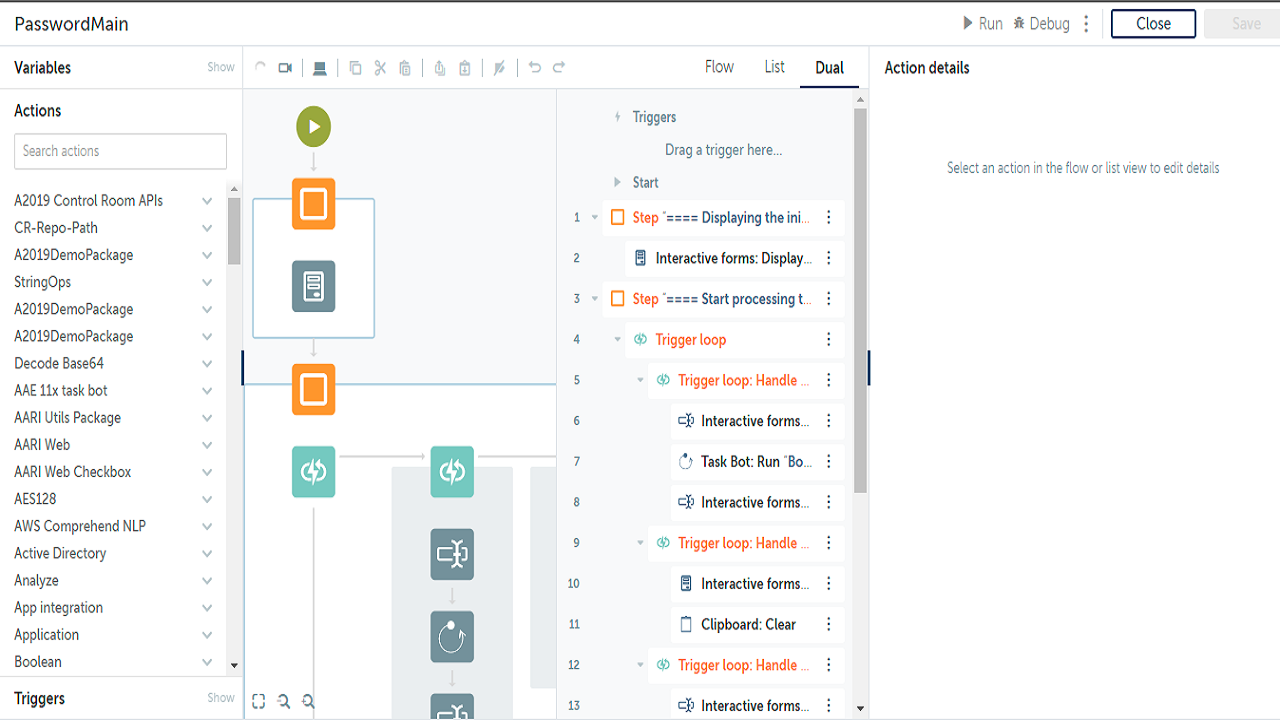The image size is (1280, 720).
Task: Show the Variables panel
Action: point(221,68)
